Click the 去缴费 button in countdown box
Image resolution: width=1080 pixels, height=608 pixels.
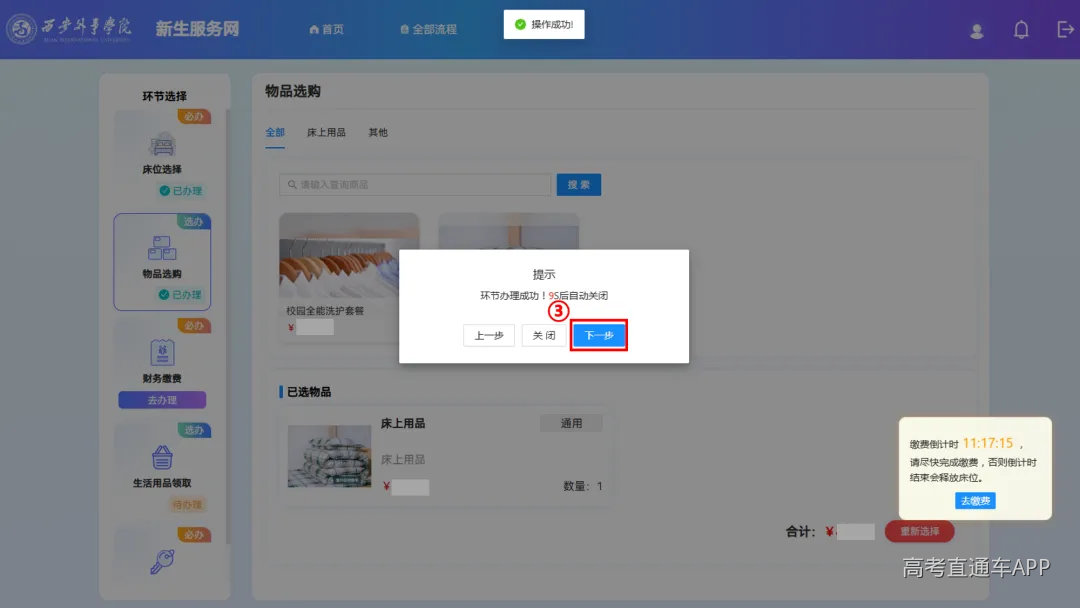[x=975, y=501]
